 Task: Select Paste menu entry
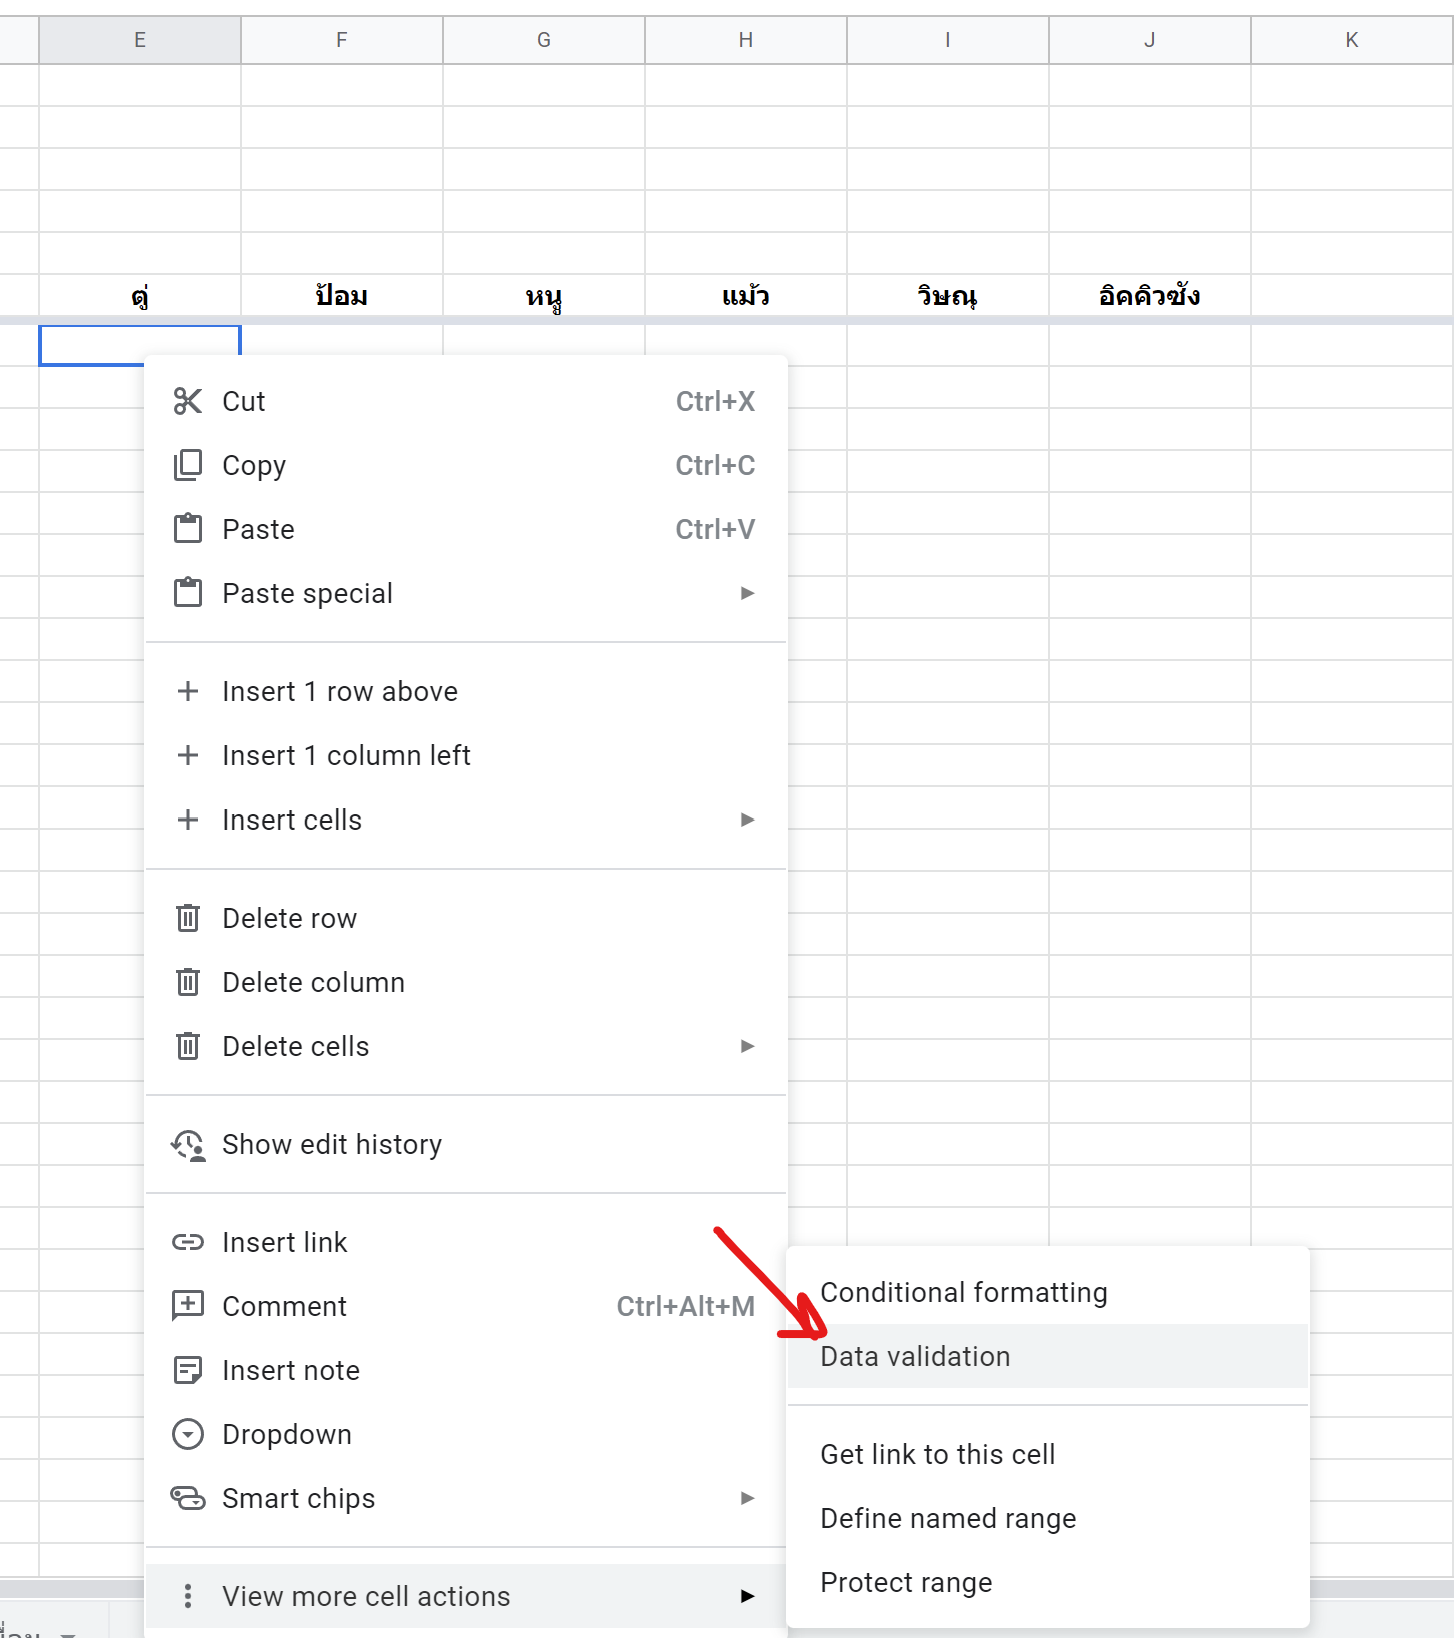(466, 529)
